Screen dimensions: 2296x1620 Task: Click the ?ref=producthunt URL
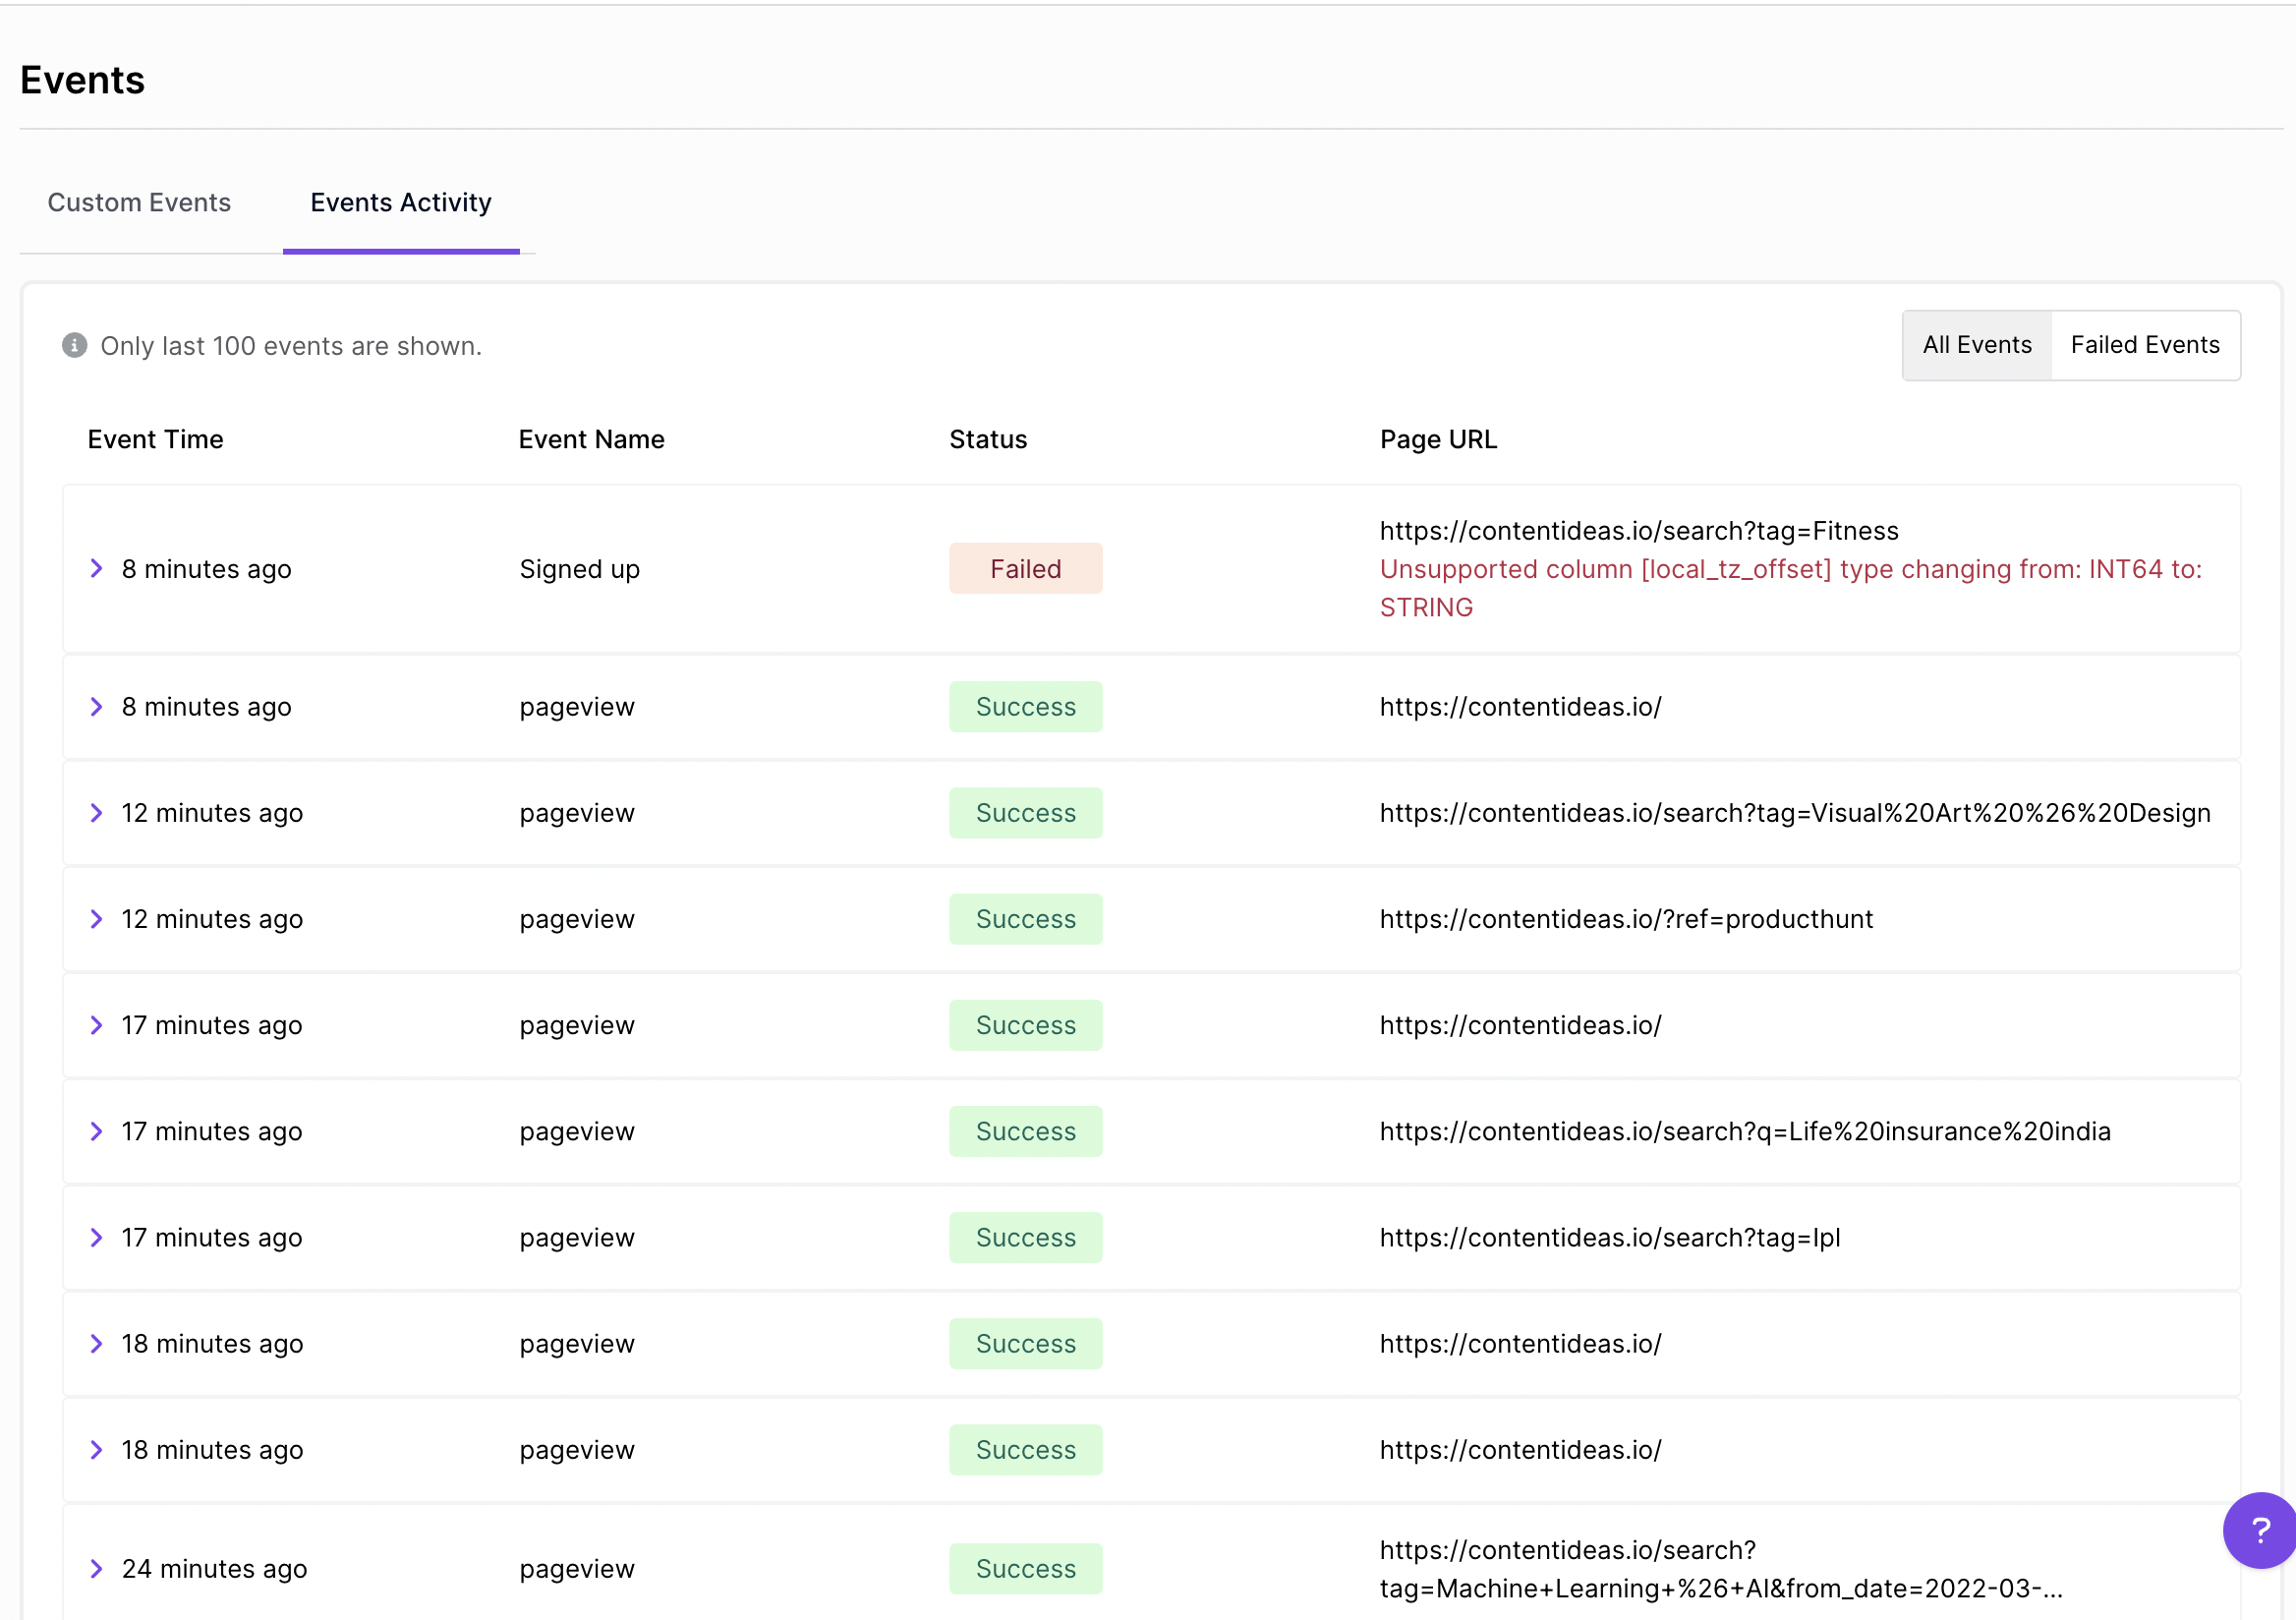tap(1626, 919)
